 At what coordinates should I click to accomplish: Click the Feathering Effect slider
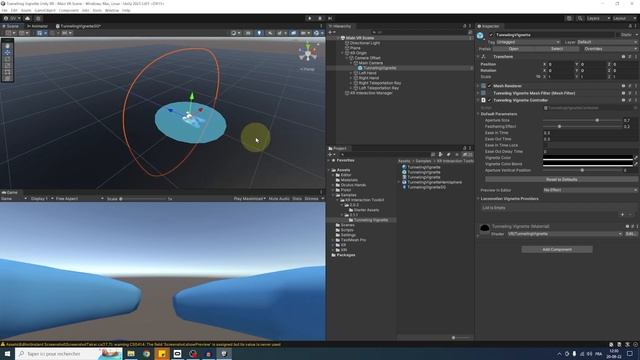coord(582,127)
